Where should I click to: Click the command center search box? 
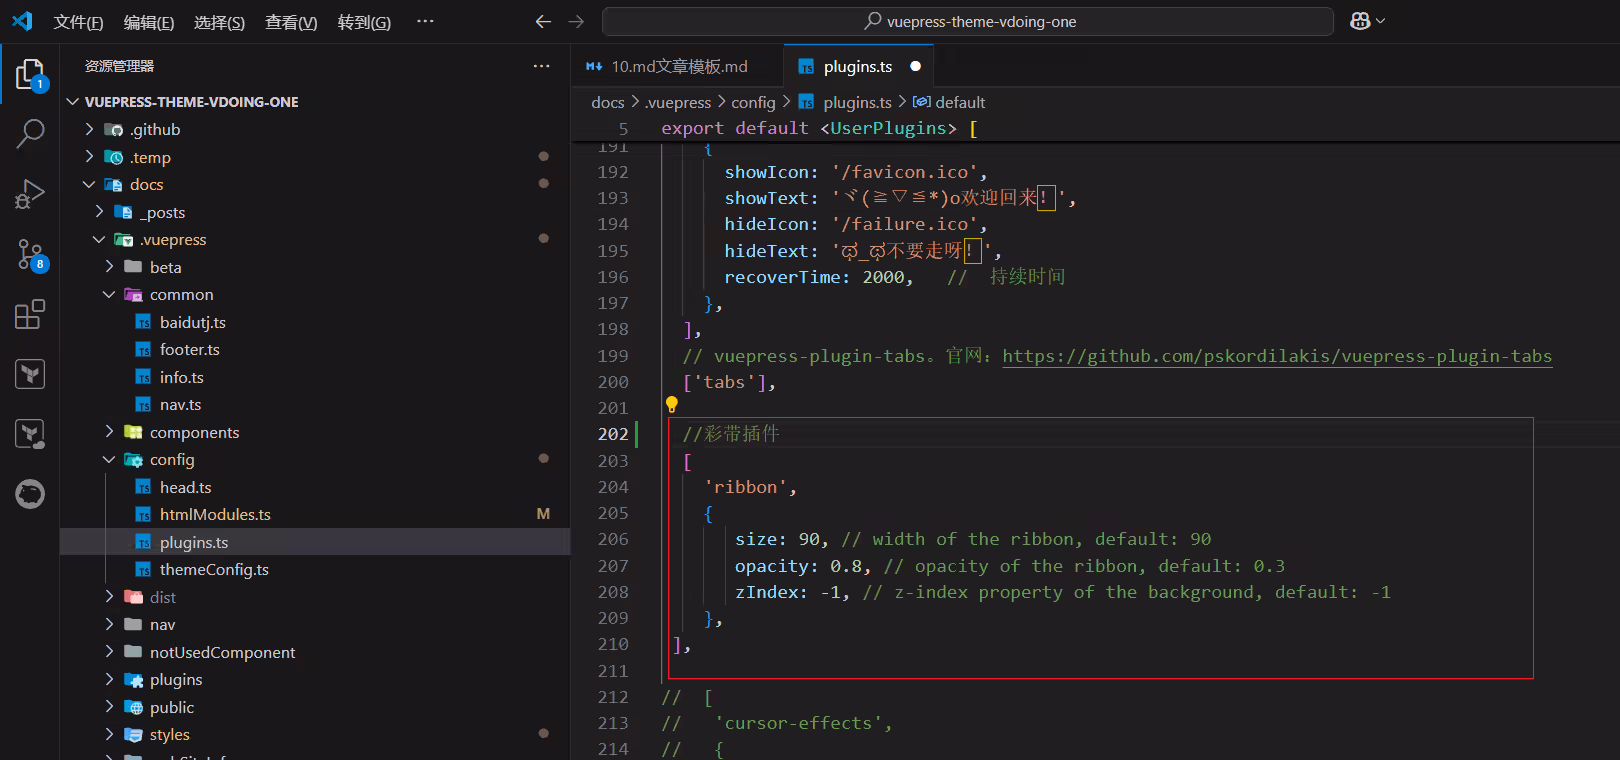968,21
